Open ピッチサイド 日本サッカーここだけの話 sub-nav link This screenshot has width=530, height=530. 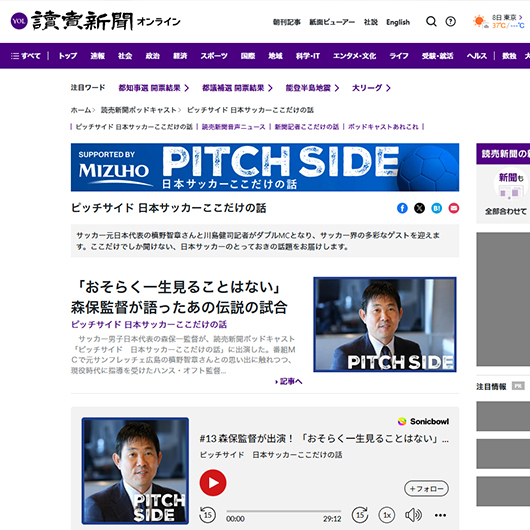click(134, 127)
